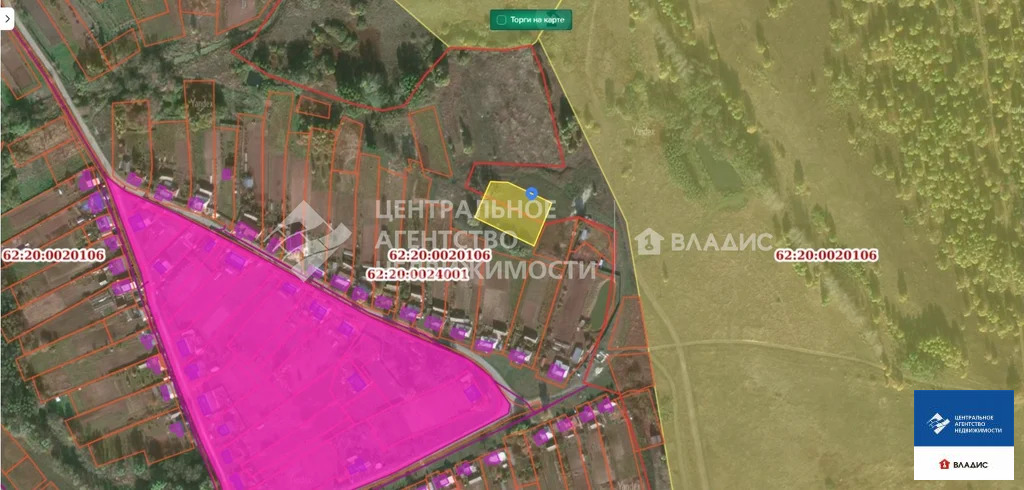This screenshot has height=490, width=1024.
Task: Click the 62:20:0020106 label in the eastern field
Action: [x=826, y=255]
